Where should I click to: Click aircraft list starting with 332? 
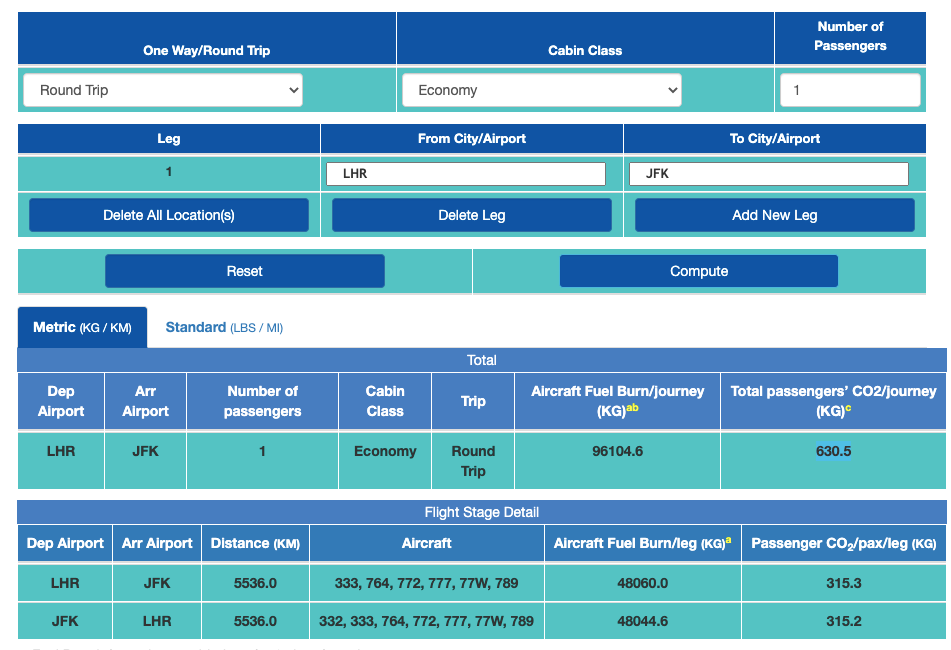coord(426,621)
